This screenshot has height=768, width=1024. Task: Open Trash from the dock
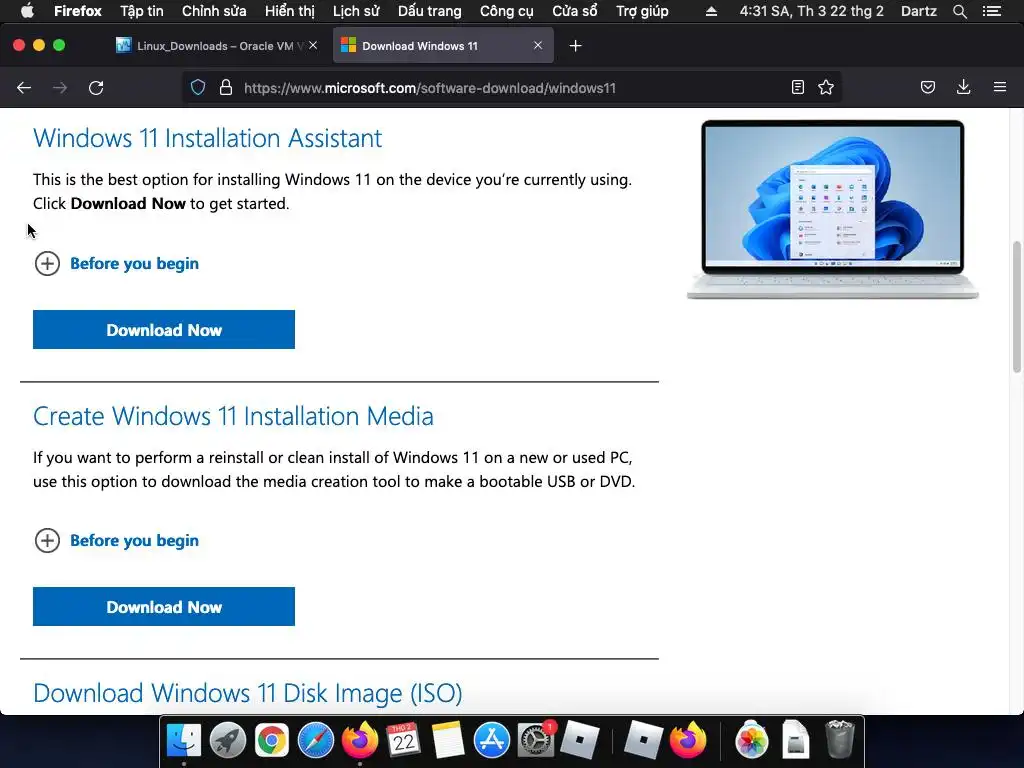[840, 740]
